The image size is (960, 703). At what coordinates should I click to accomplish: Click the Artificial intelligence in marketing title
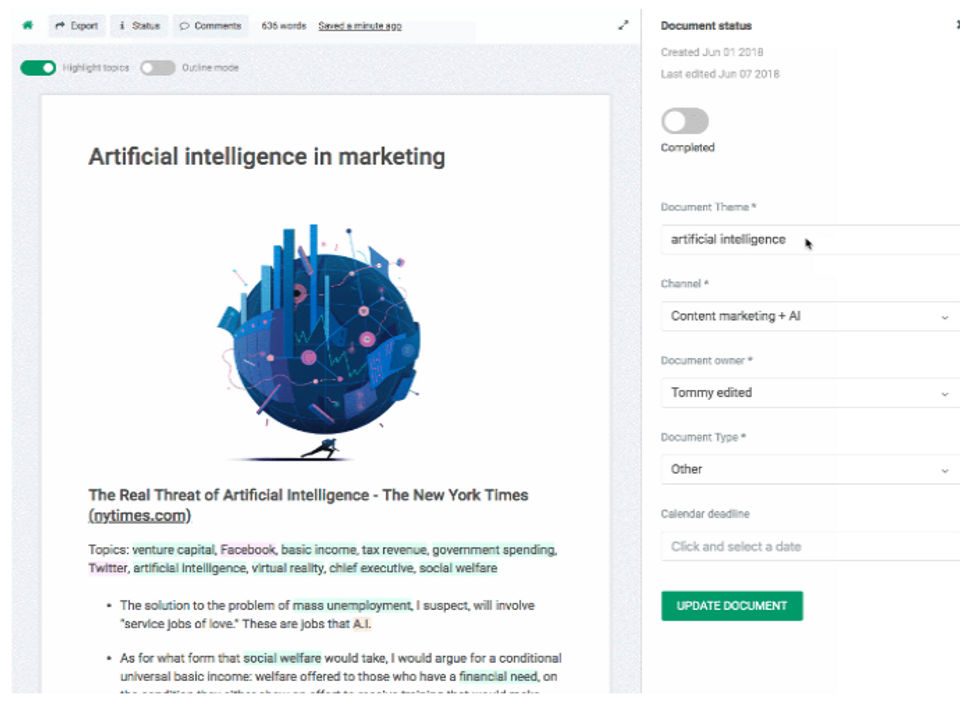[x=267, y=157]
